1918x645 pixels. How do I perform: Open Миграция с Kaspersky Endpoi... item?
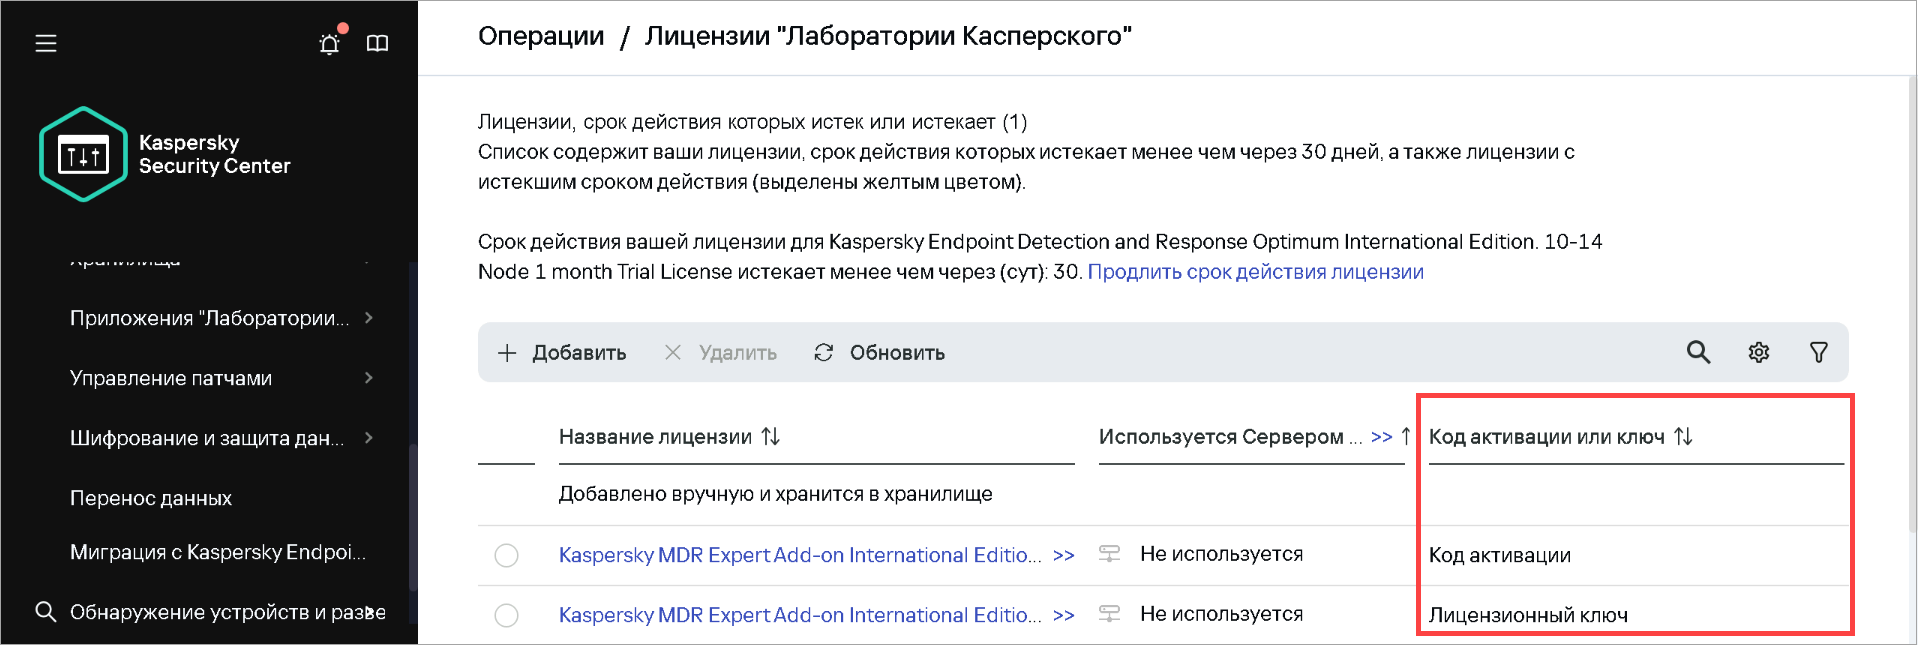(x=218, y=552)
